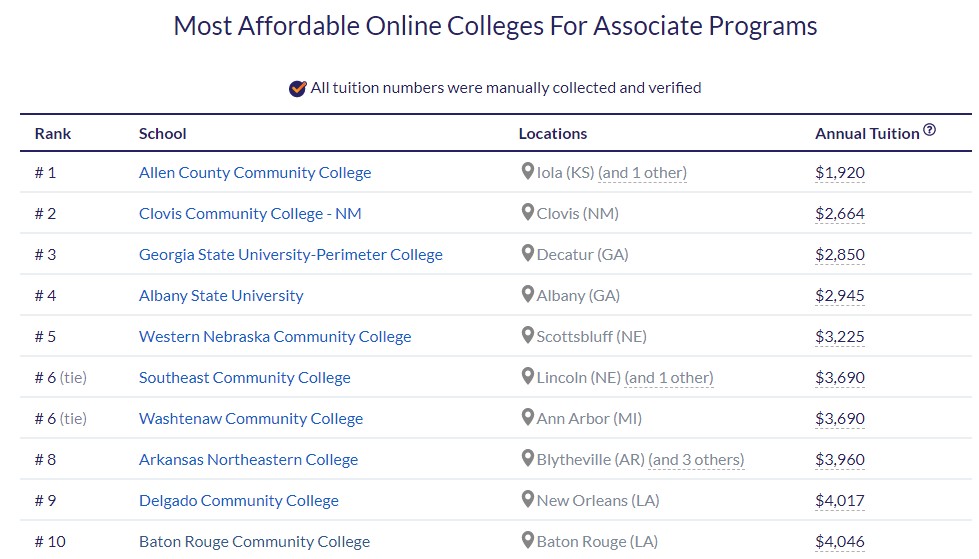
Task: Open Western Nebraska Community College link
Action: pos(275,337)
